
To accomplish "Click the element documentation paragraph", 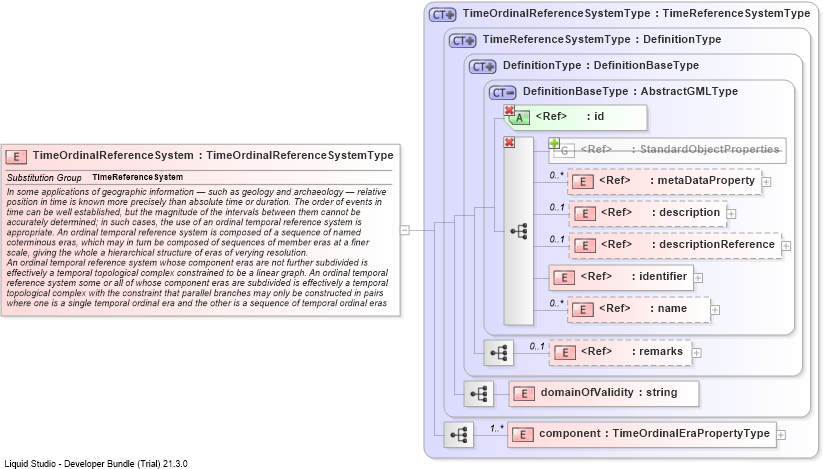I will [x=197, y=248].
